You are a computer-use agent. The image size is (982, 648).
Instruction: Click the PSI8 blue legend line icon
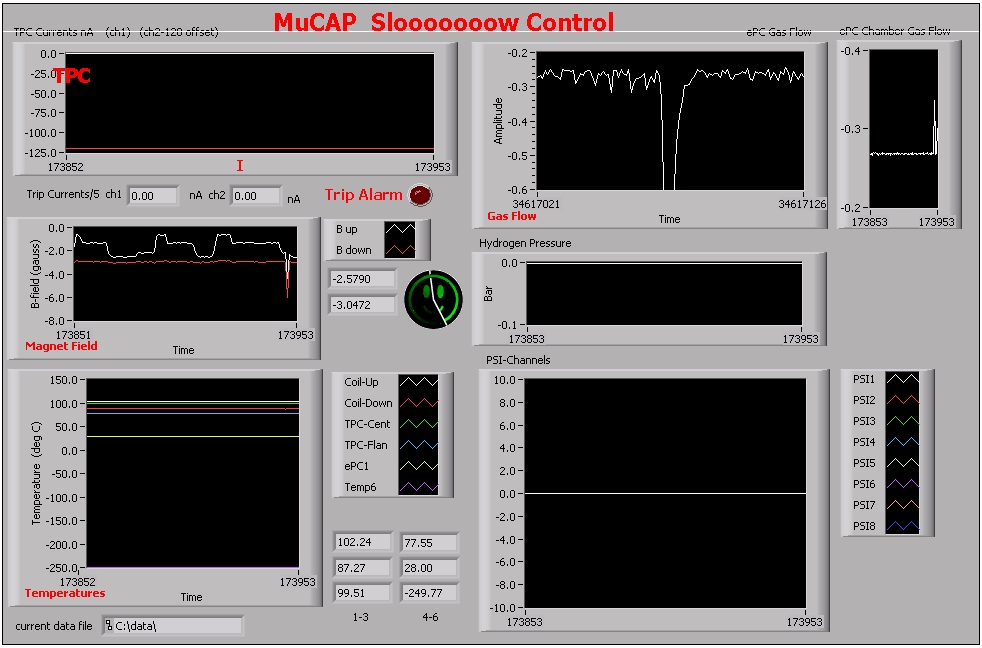point(901,526)
